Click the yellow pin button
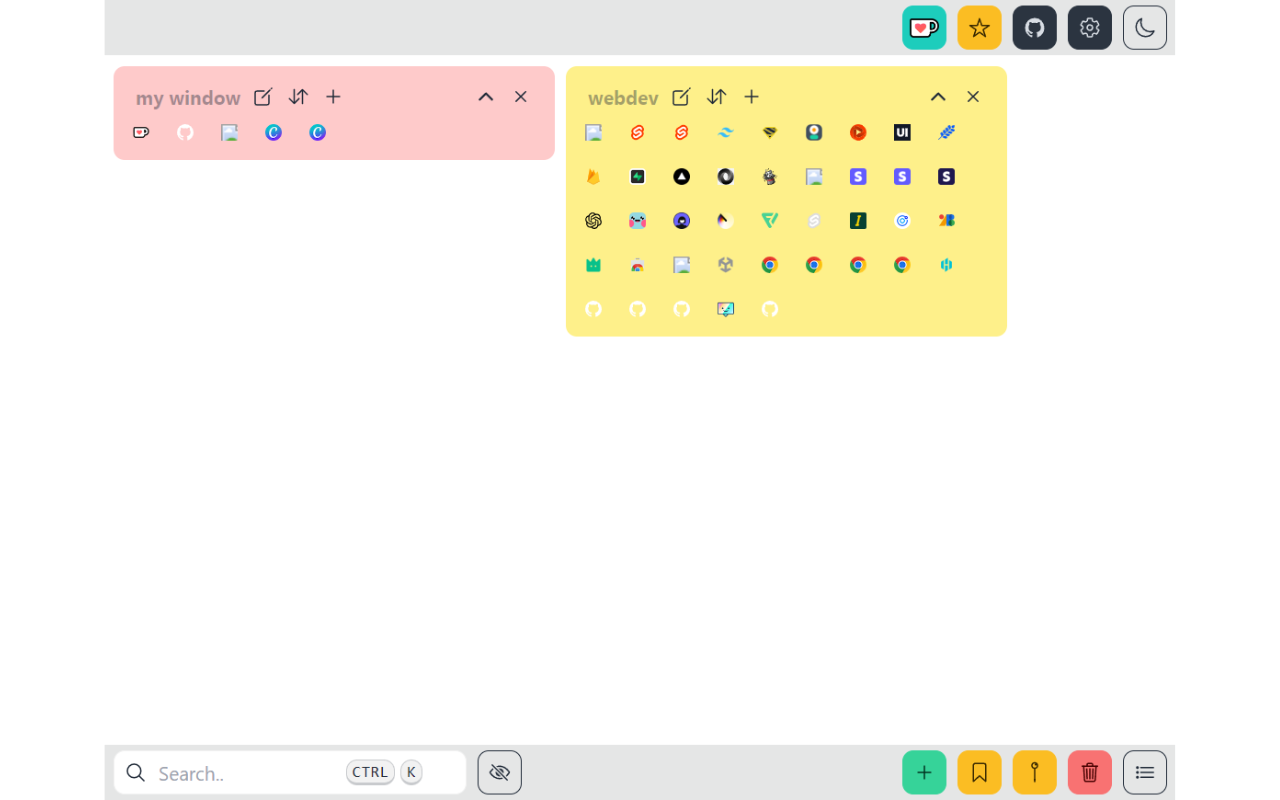This screenshot has height=800, width=1280. click(x=1034, y=772)
